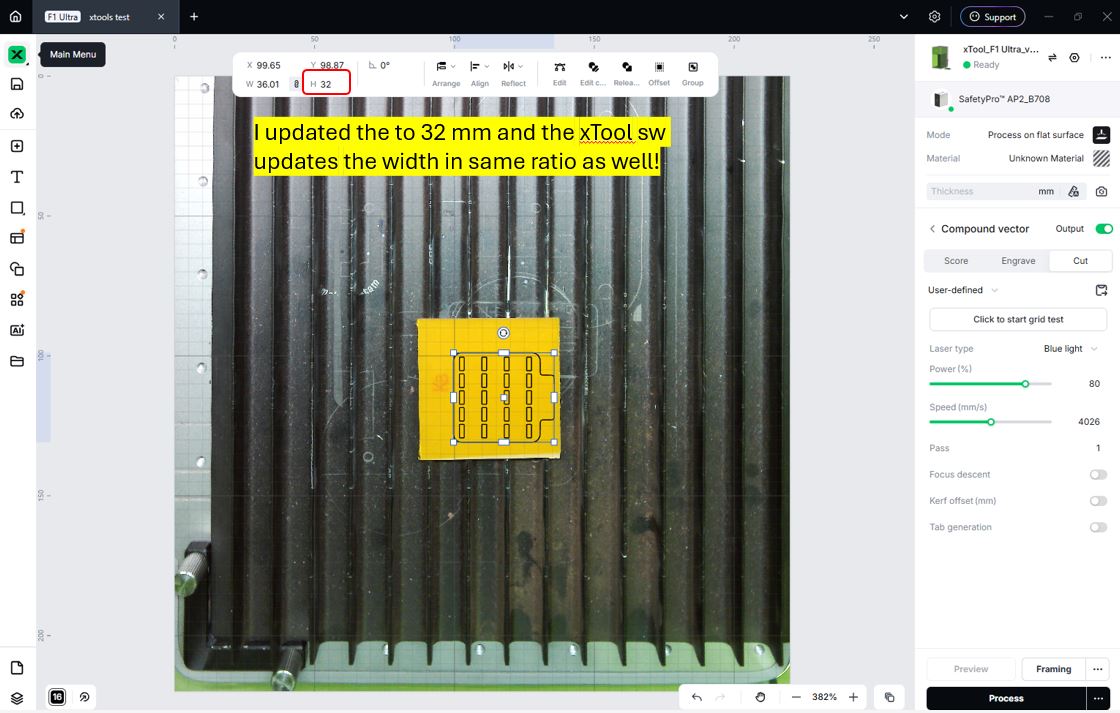Image resolution: width=1120 pixels, height=713 pixels.
Task: Select the Text tool (T icon)
Action: (x=17, y=176)
